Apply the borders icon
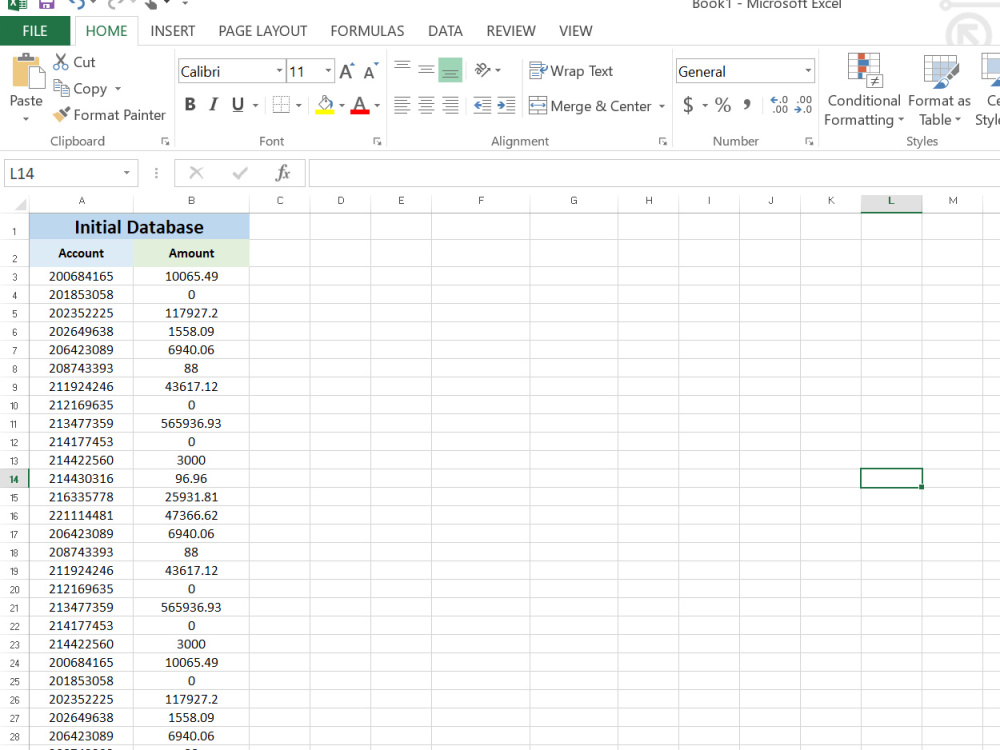Image resolution: width=1000 pixels, height=750 pixels. 281,105
